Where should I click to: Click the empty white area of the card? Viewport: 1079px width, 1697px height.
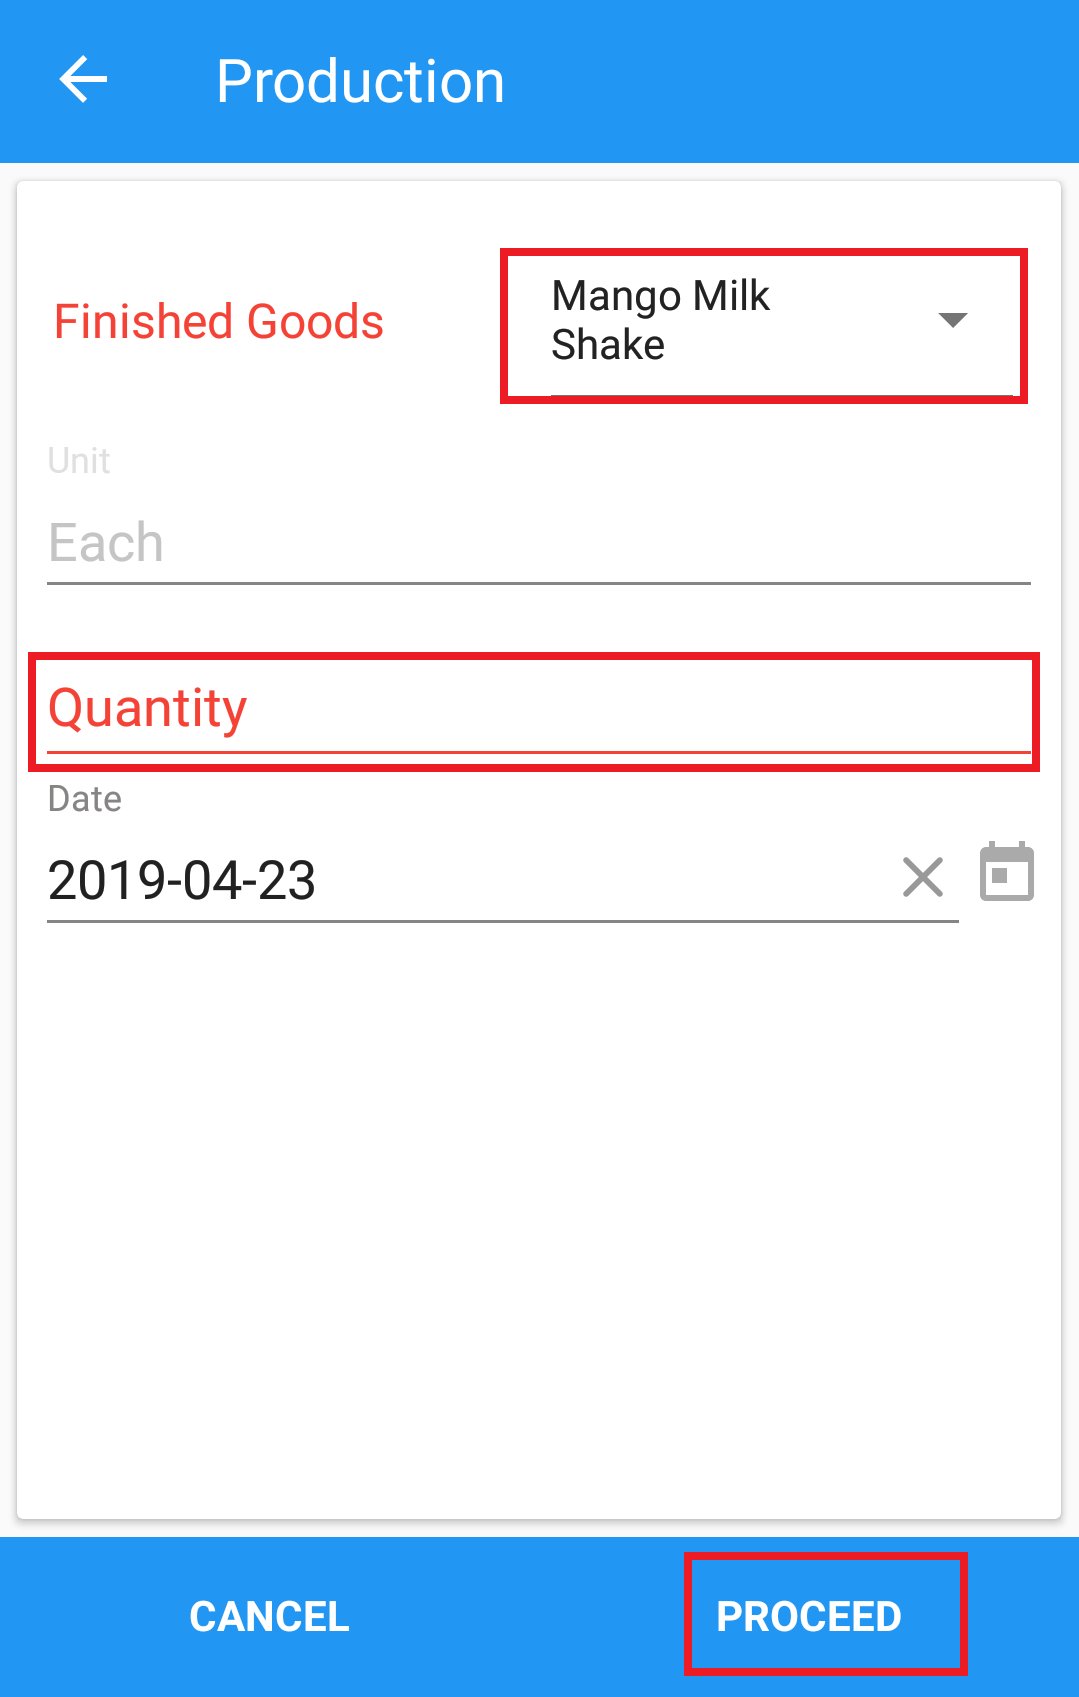coord(538,1220)
